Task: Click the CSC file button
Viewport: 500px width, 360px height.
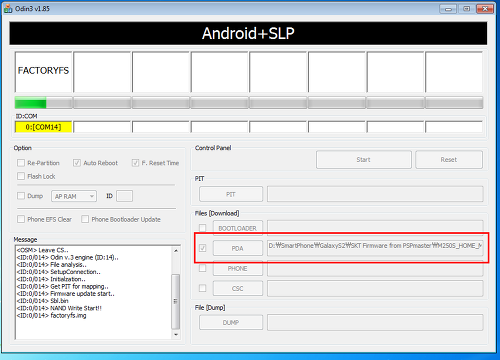Action: [x=238, y=288]
